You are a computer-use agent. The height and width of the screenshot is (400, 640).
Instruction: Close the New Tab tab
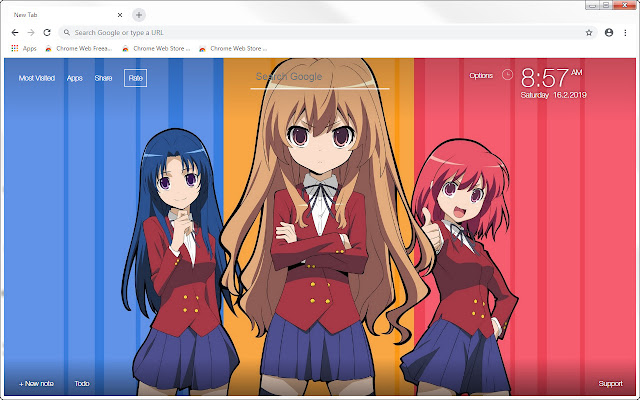click(x=120, y=15)
